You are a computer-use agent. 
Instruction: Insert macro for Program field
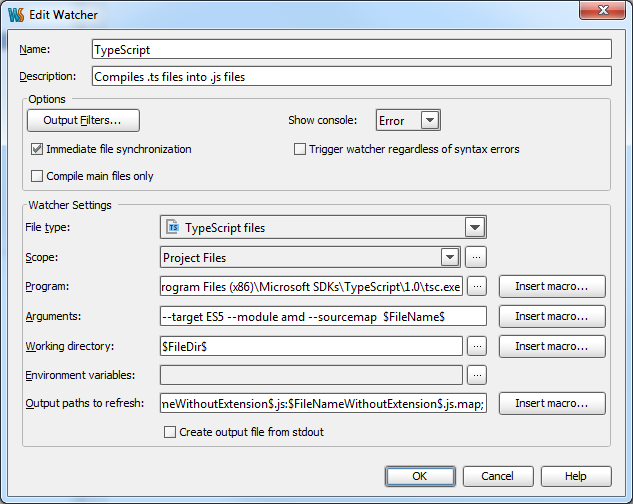(x=552, y=286)
